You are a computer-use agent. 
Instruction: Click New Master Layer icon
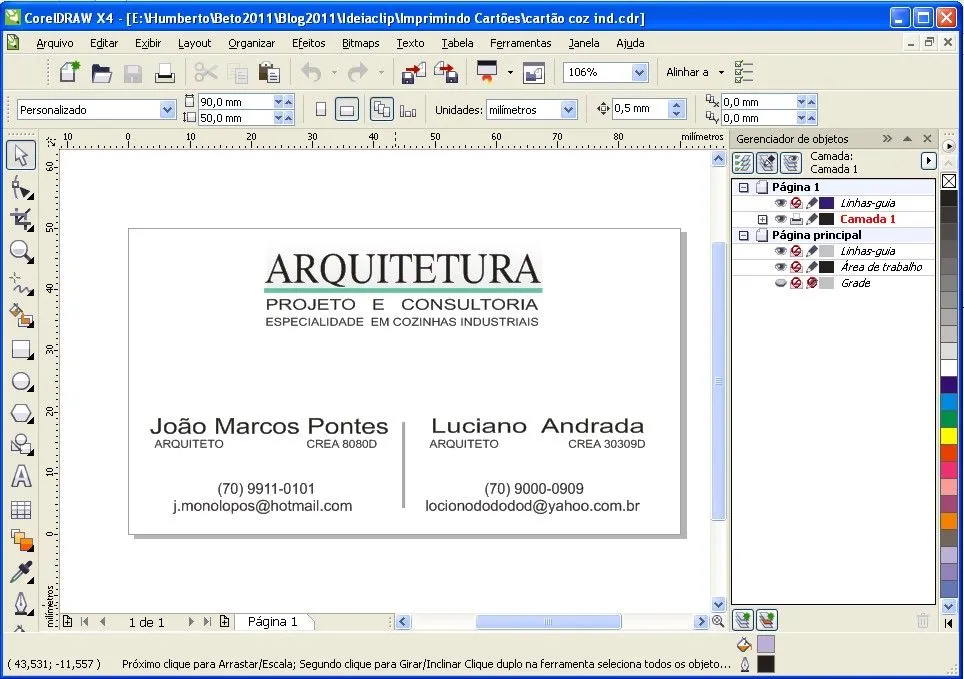pyautogui.click(x=767, y=620)
